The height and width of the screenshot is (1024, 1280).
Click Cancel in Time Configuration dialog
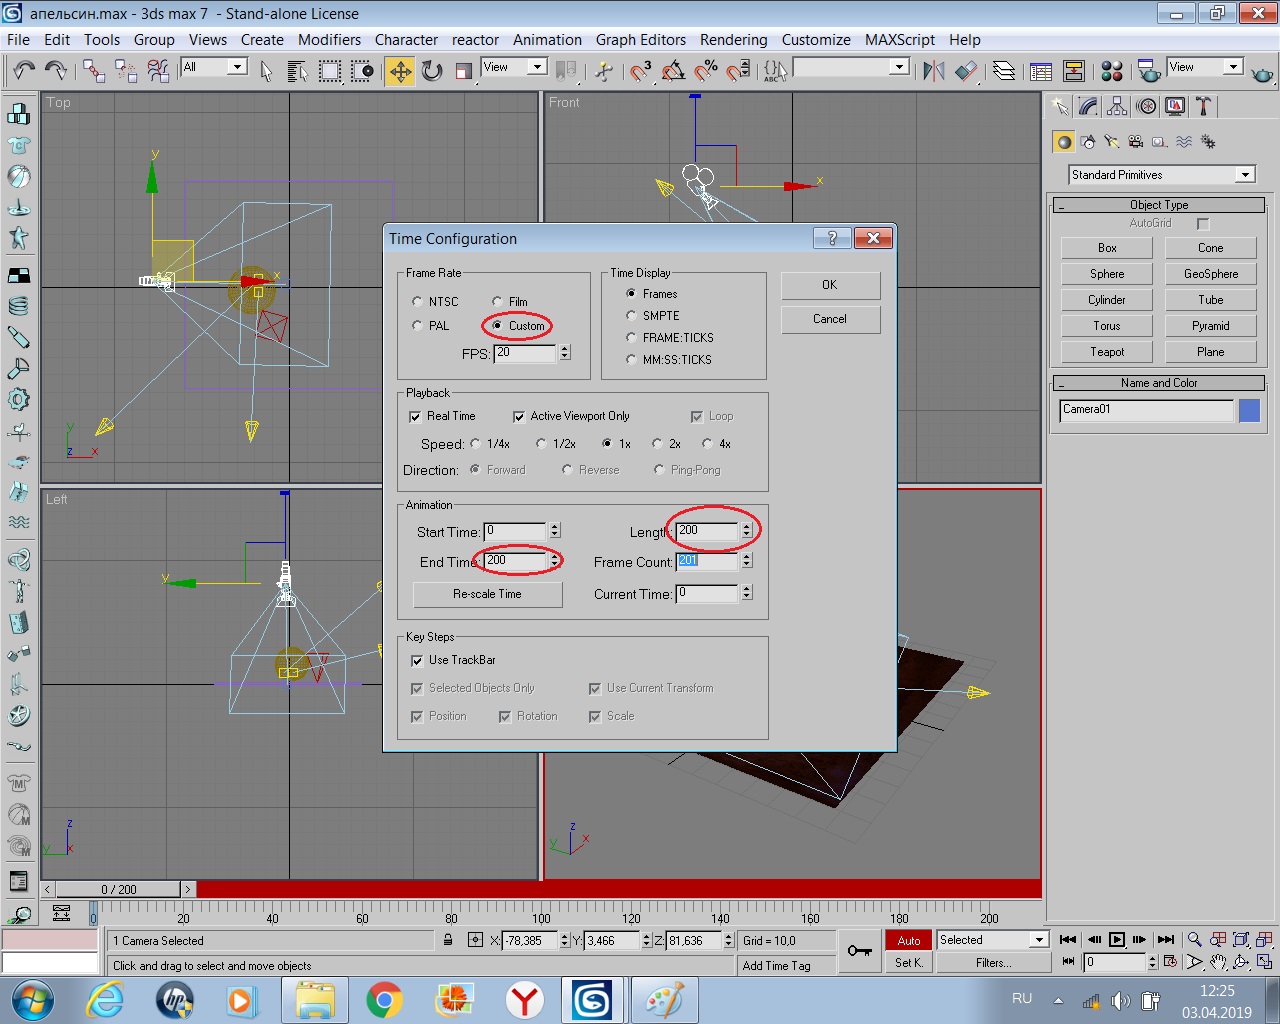point(830,319)
